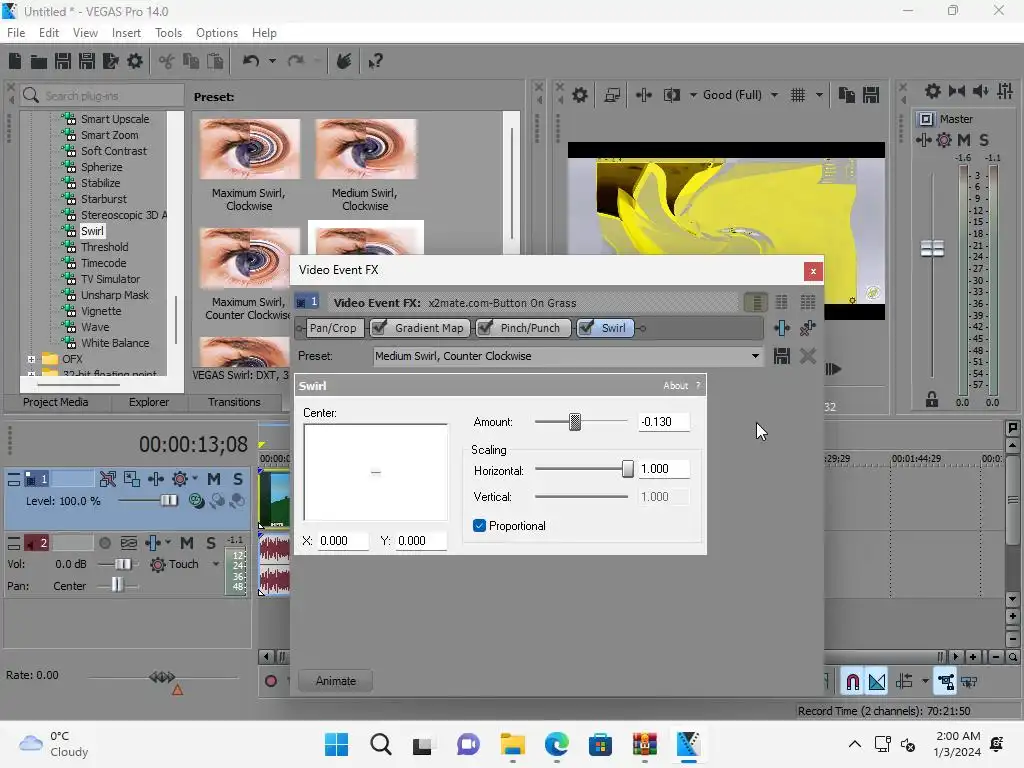Remove selected plug-in from FX chain
This screenshot has width=1024, height=768.
808,328
